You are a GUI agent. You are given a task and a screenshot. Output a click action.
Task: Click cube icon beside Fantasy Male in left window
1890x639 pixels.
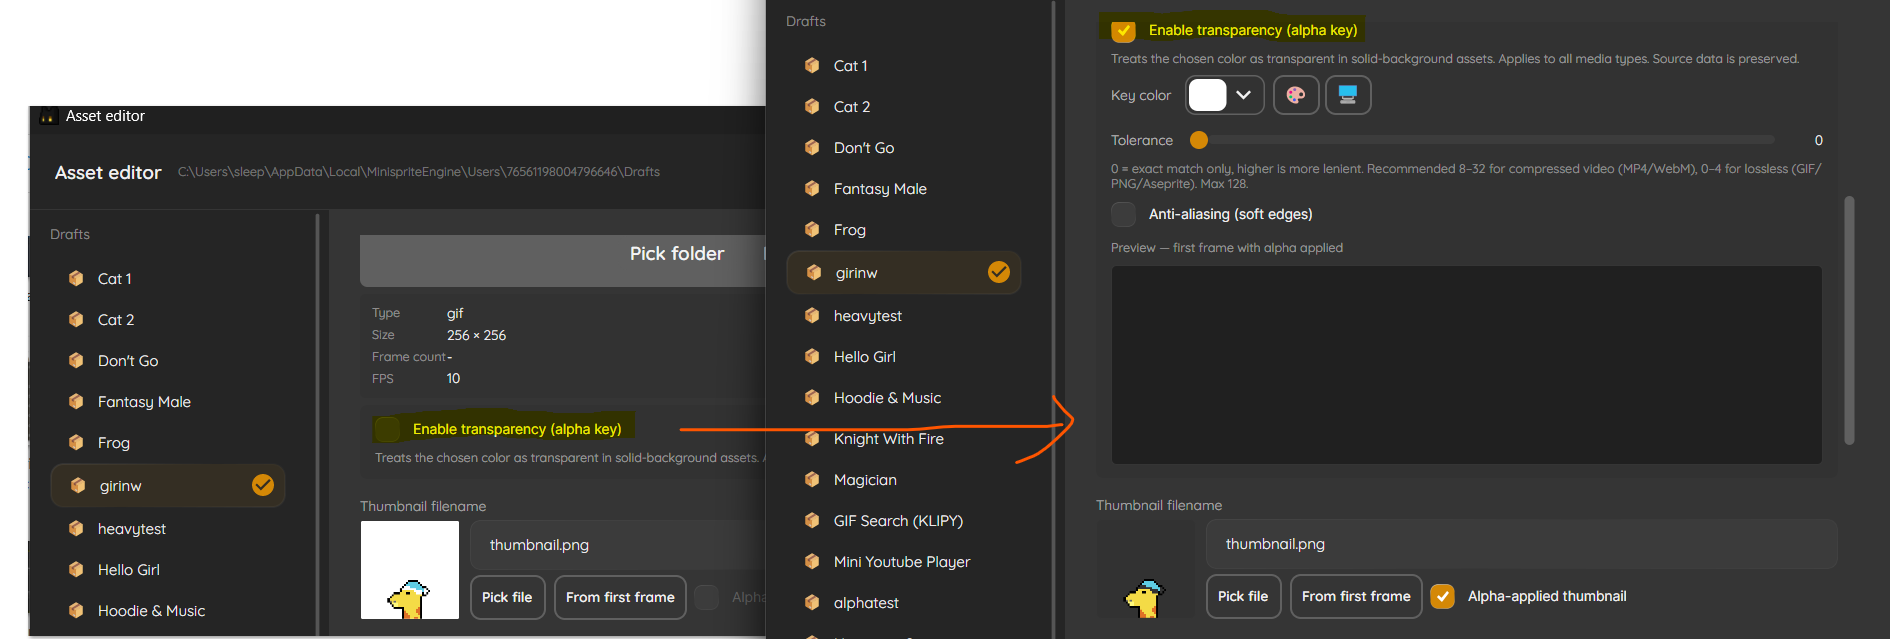tap(76, 401)
